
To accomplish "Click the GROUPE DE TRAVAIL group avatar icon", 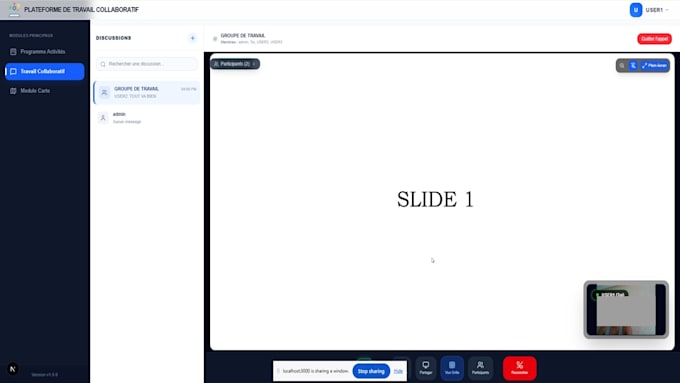I will click(104, 92).
